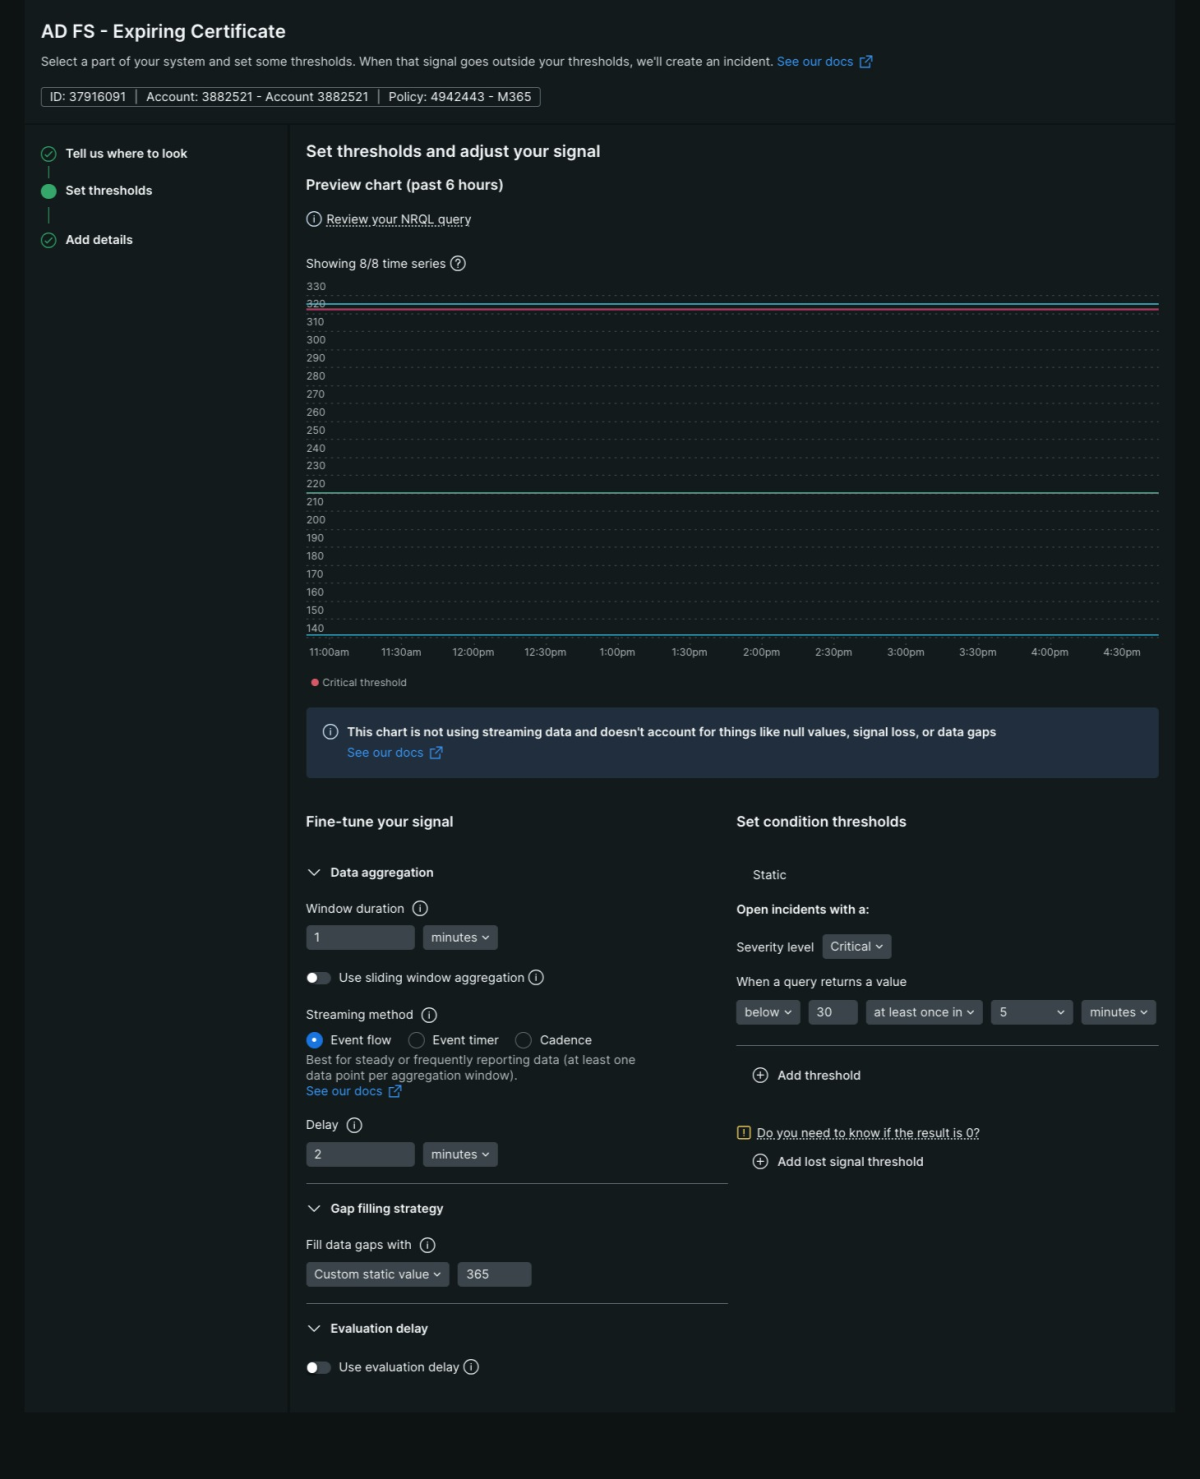Click the threshold value field showing 30

[x=832, y=1012]
